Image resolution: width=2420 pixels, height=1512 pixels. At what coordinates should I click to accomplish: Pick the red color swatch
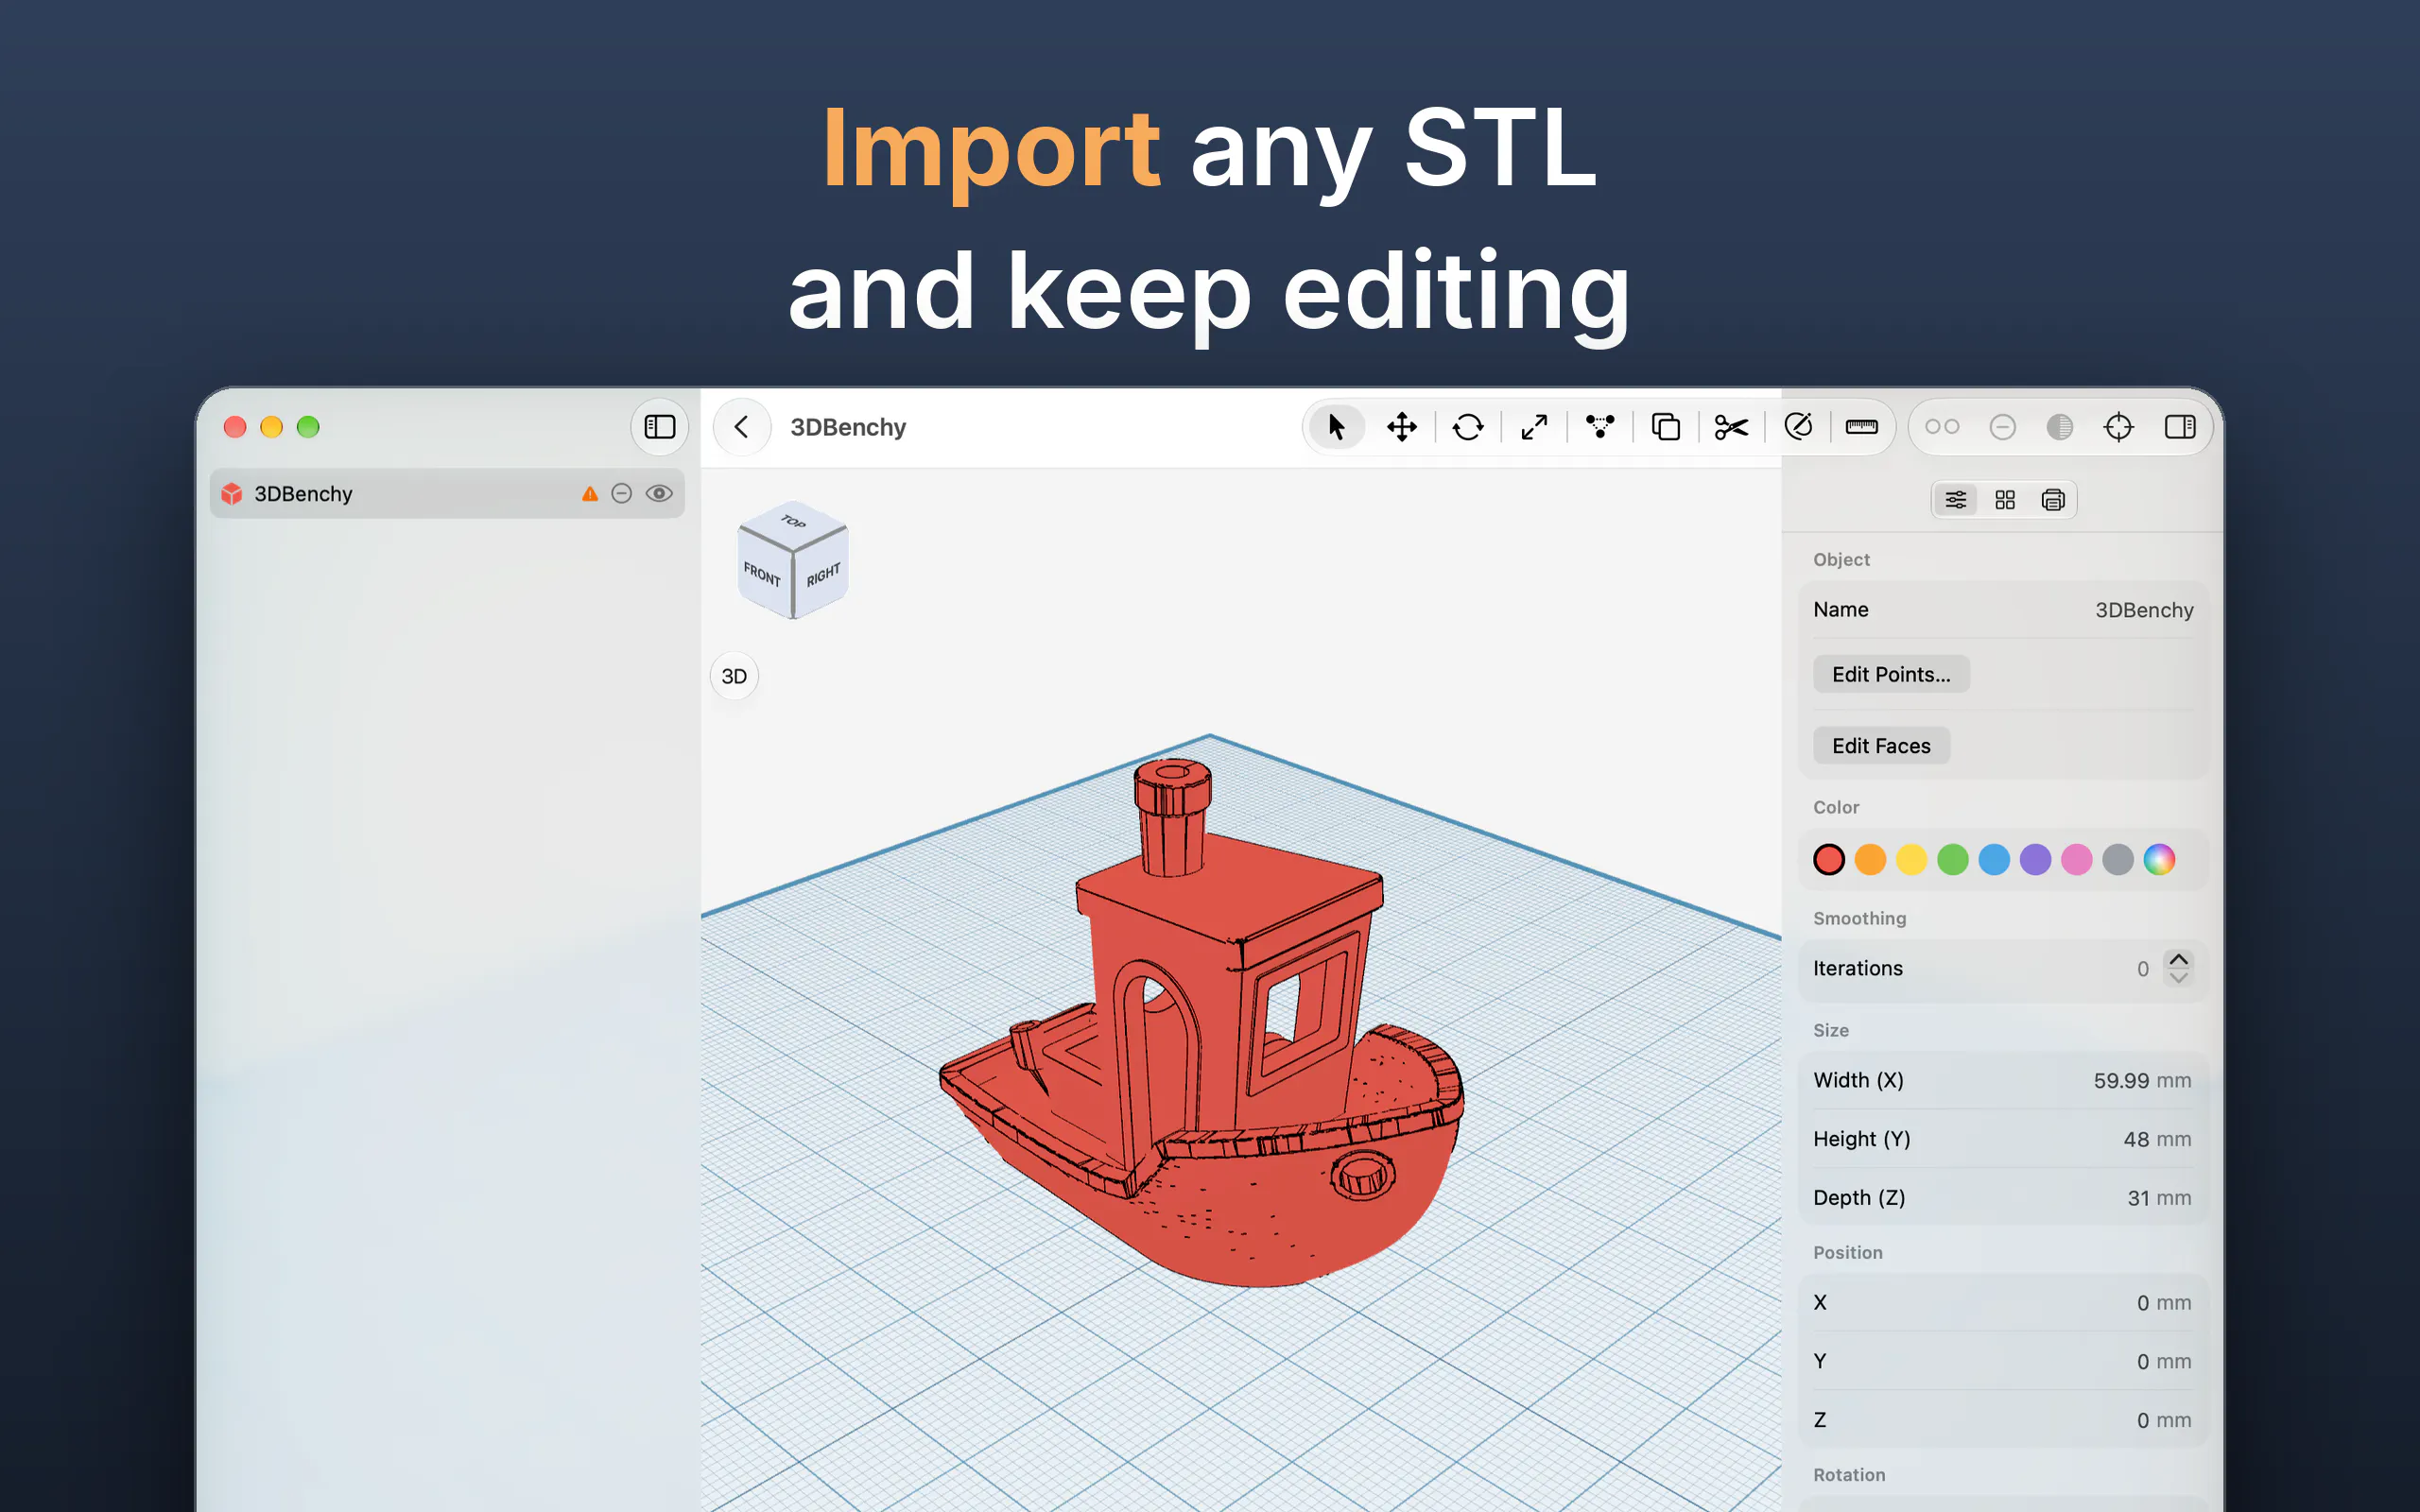point(1829,860)
